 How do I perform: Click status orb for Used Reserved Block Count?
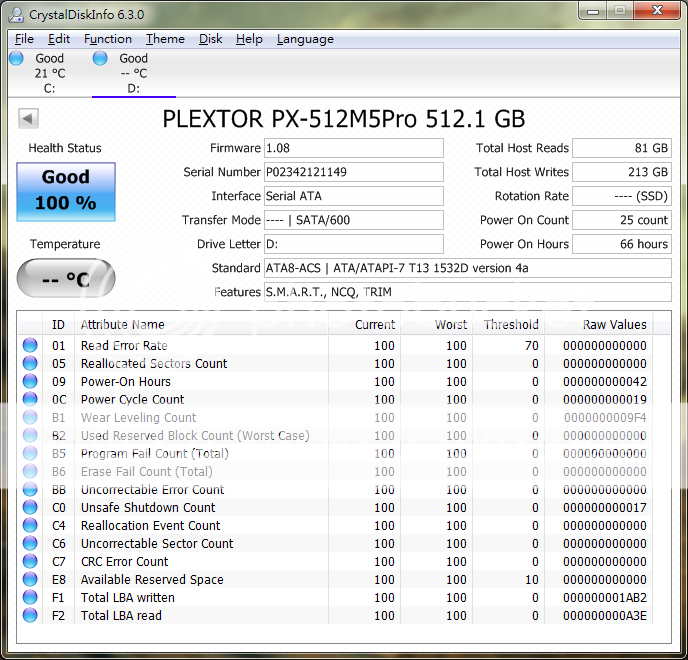click(30, 435)
